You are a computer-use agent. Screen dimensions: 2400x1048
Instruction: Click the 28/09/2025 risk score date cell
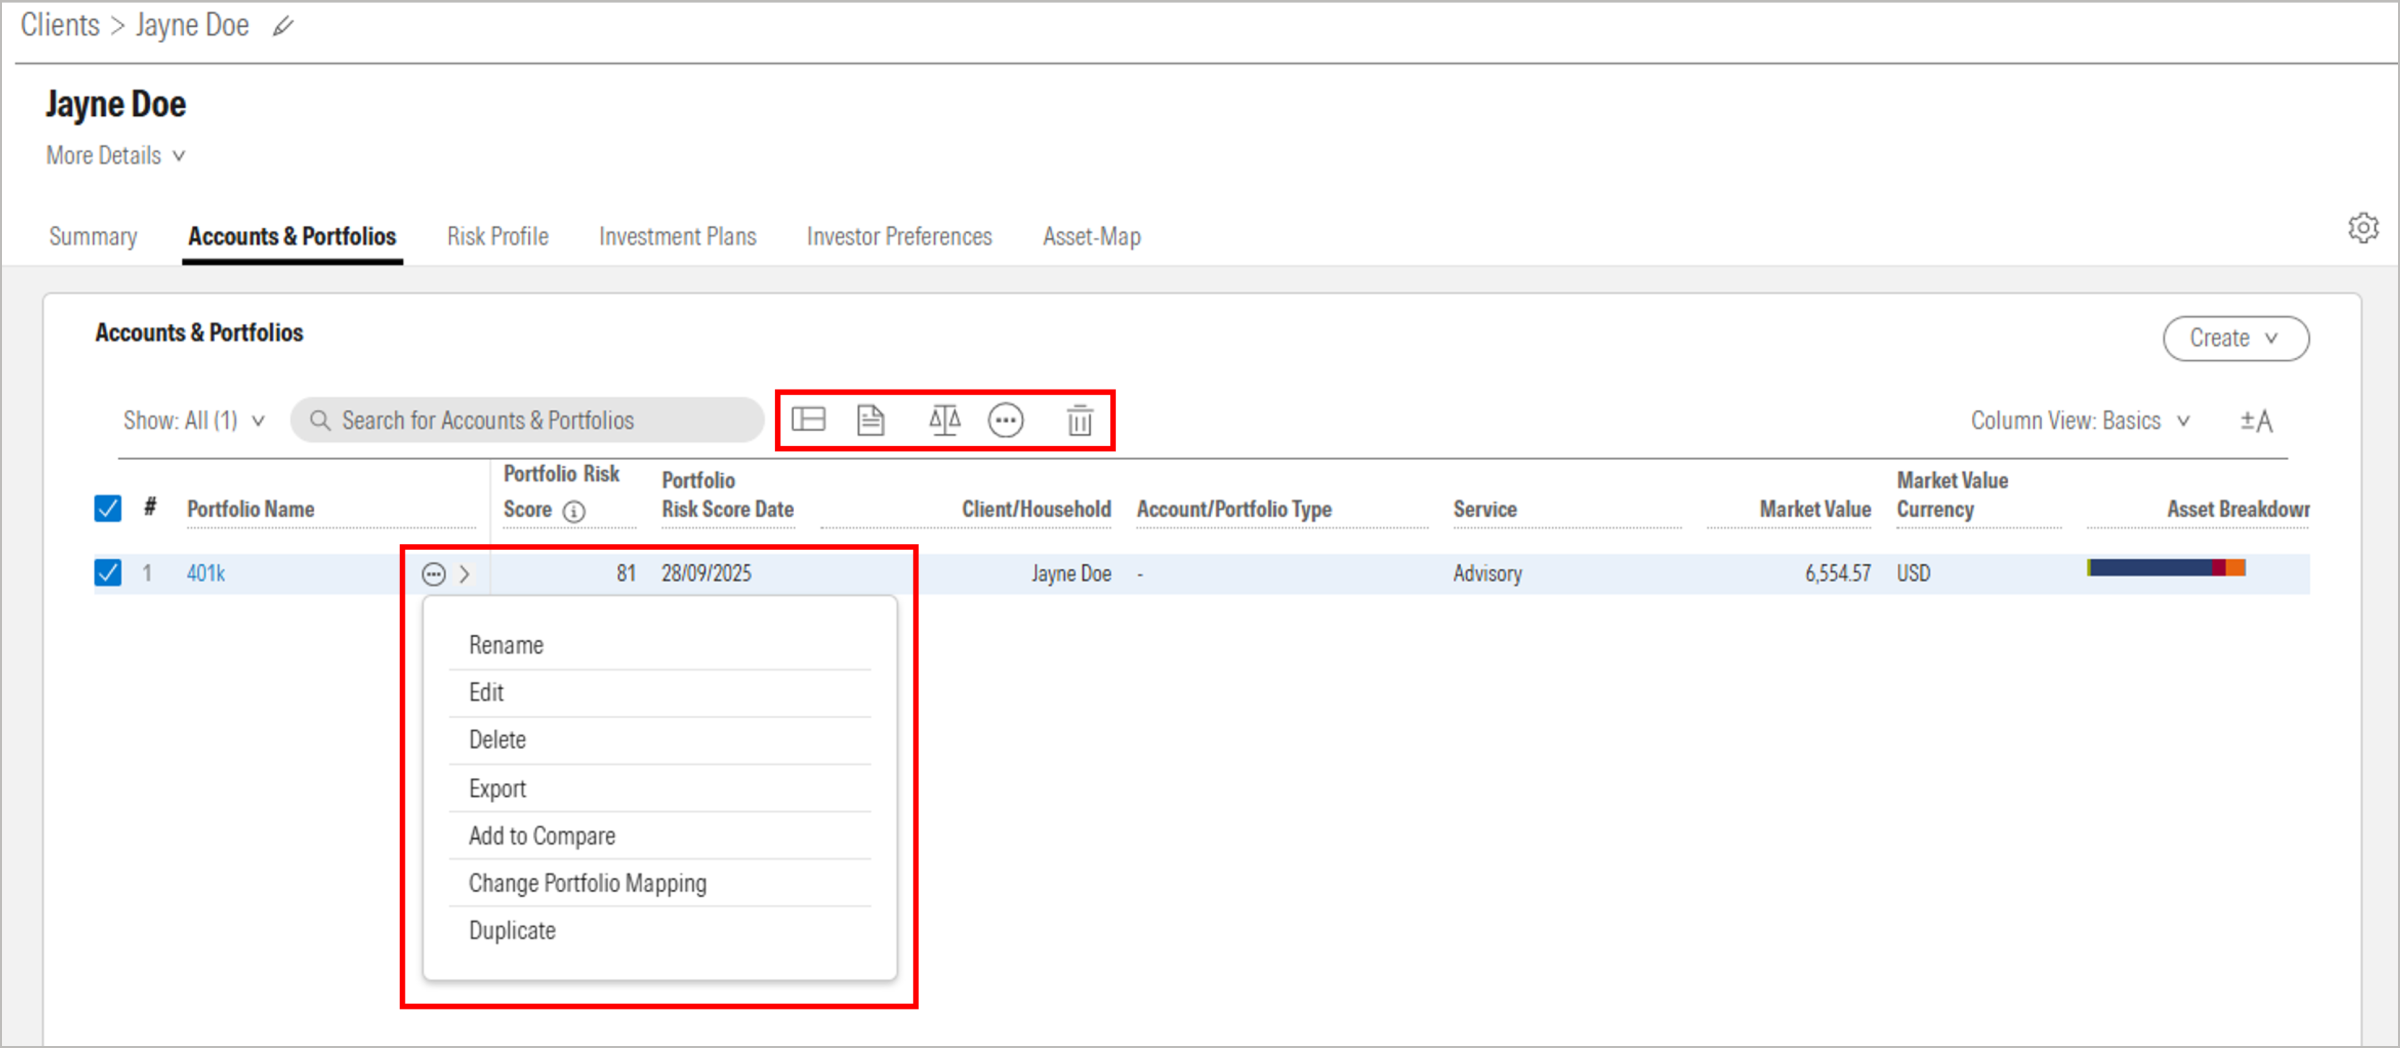pyautogui.click(x=706, y=574)
